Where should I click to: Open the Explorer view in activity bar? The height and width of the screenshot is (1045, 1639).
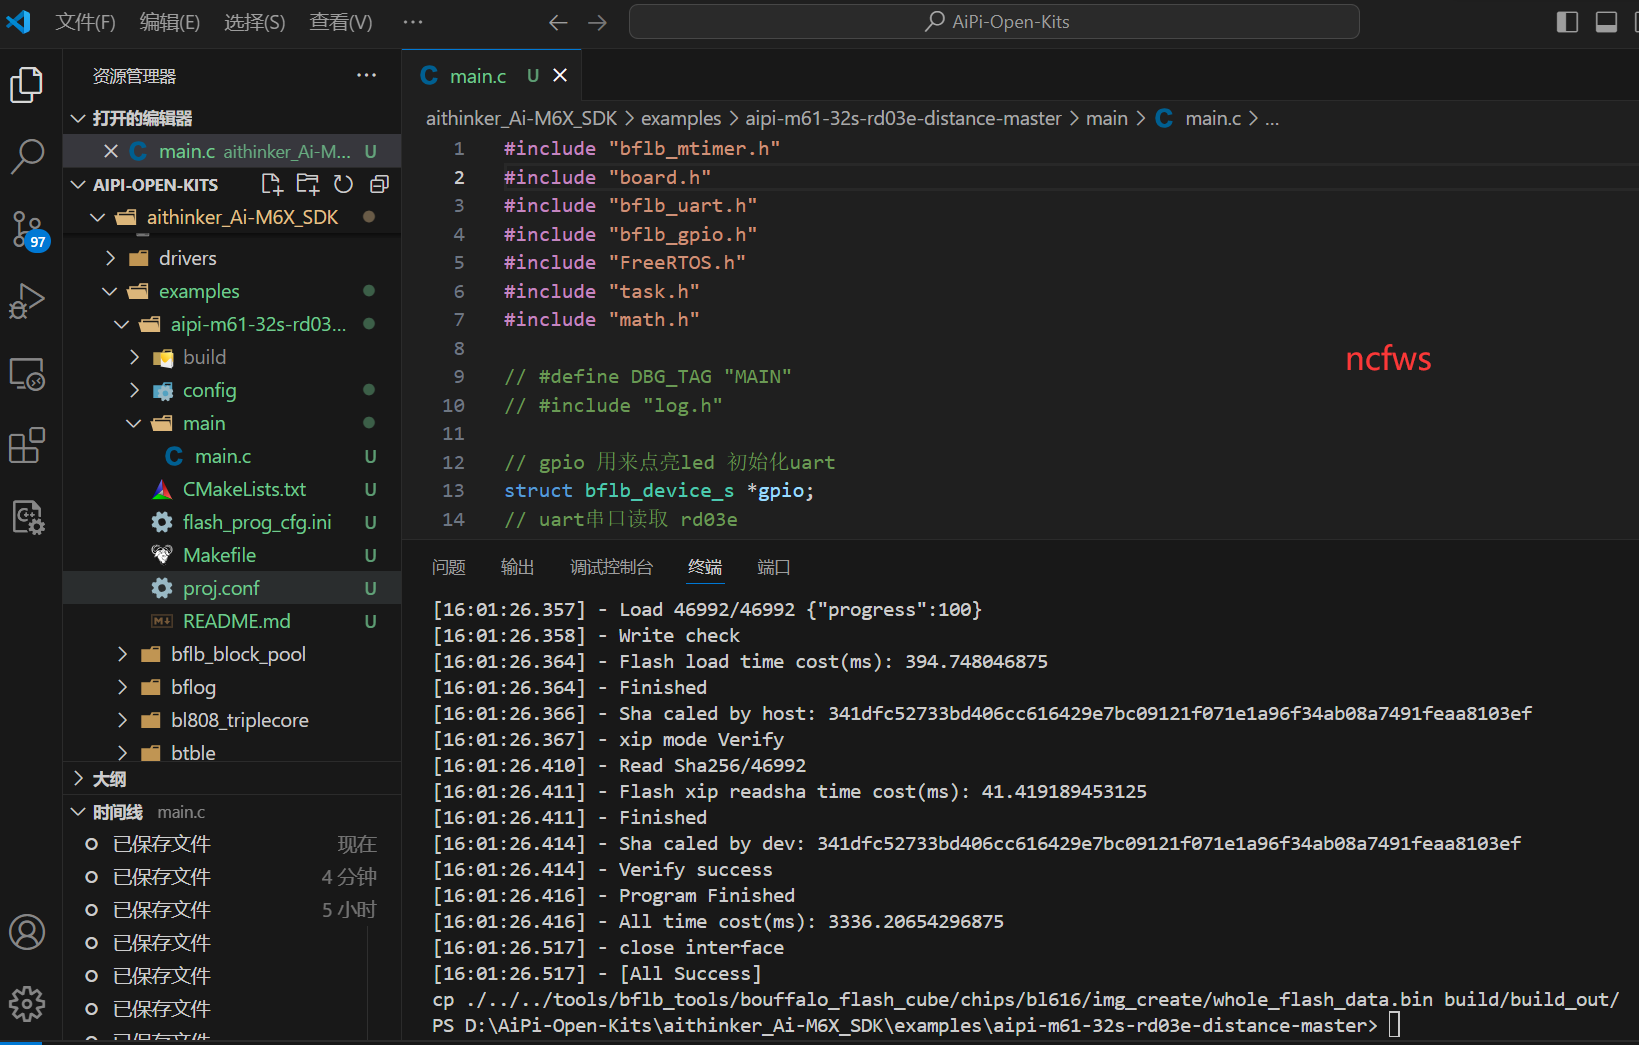tap(27, 85)
